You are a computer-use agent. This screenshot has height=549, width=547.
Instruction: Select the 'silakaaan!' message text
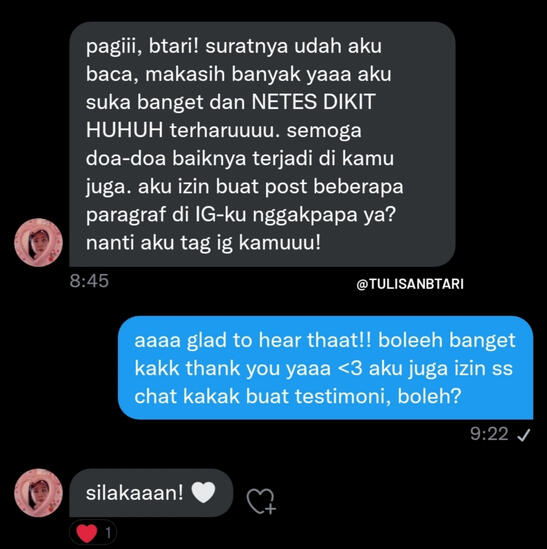coord(134,493)
